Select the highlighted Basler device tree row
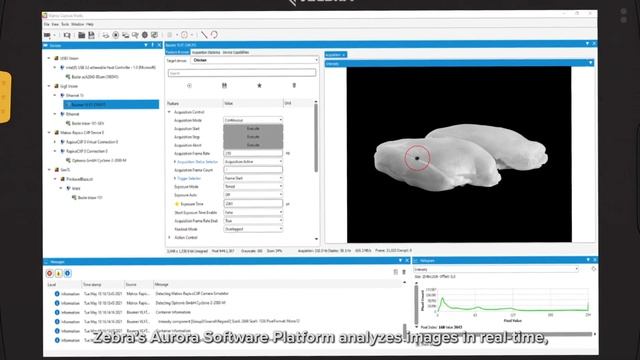The image size is (640, 360). click(111, 104)
